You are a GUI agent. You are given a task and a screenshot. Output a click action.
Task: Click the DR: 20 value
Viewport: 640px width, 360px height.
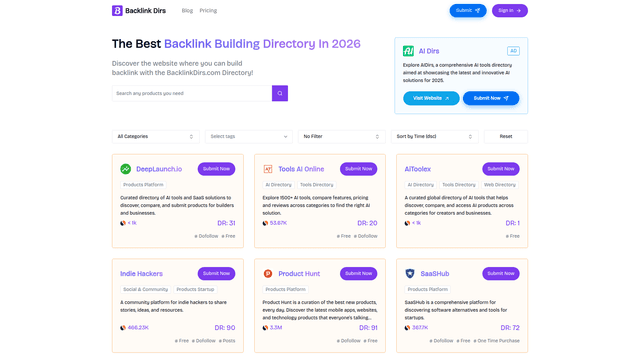(x=367, y=223)
